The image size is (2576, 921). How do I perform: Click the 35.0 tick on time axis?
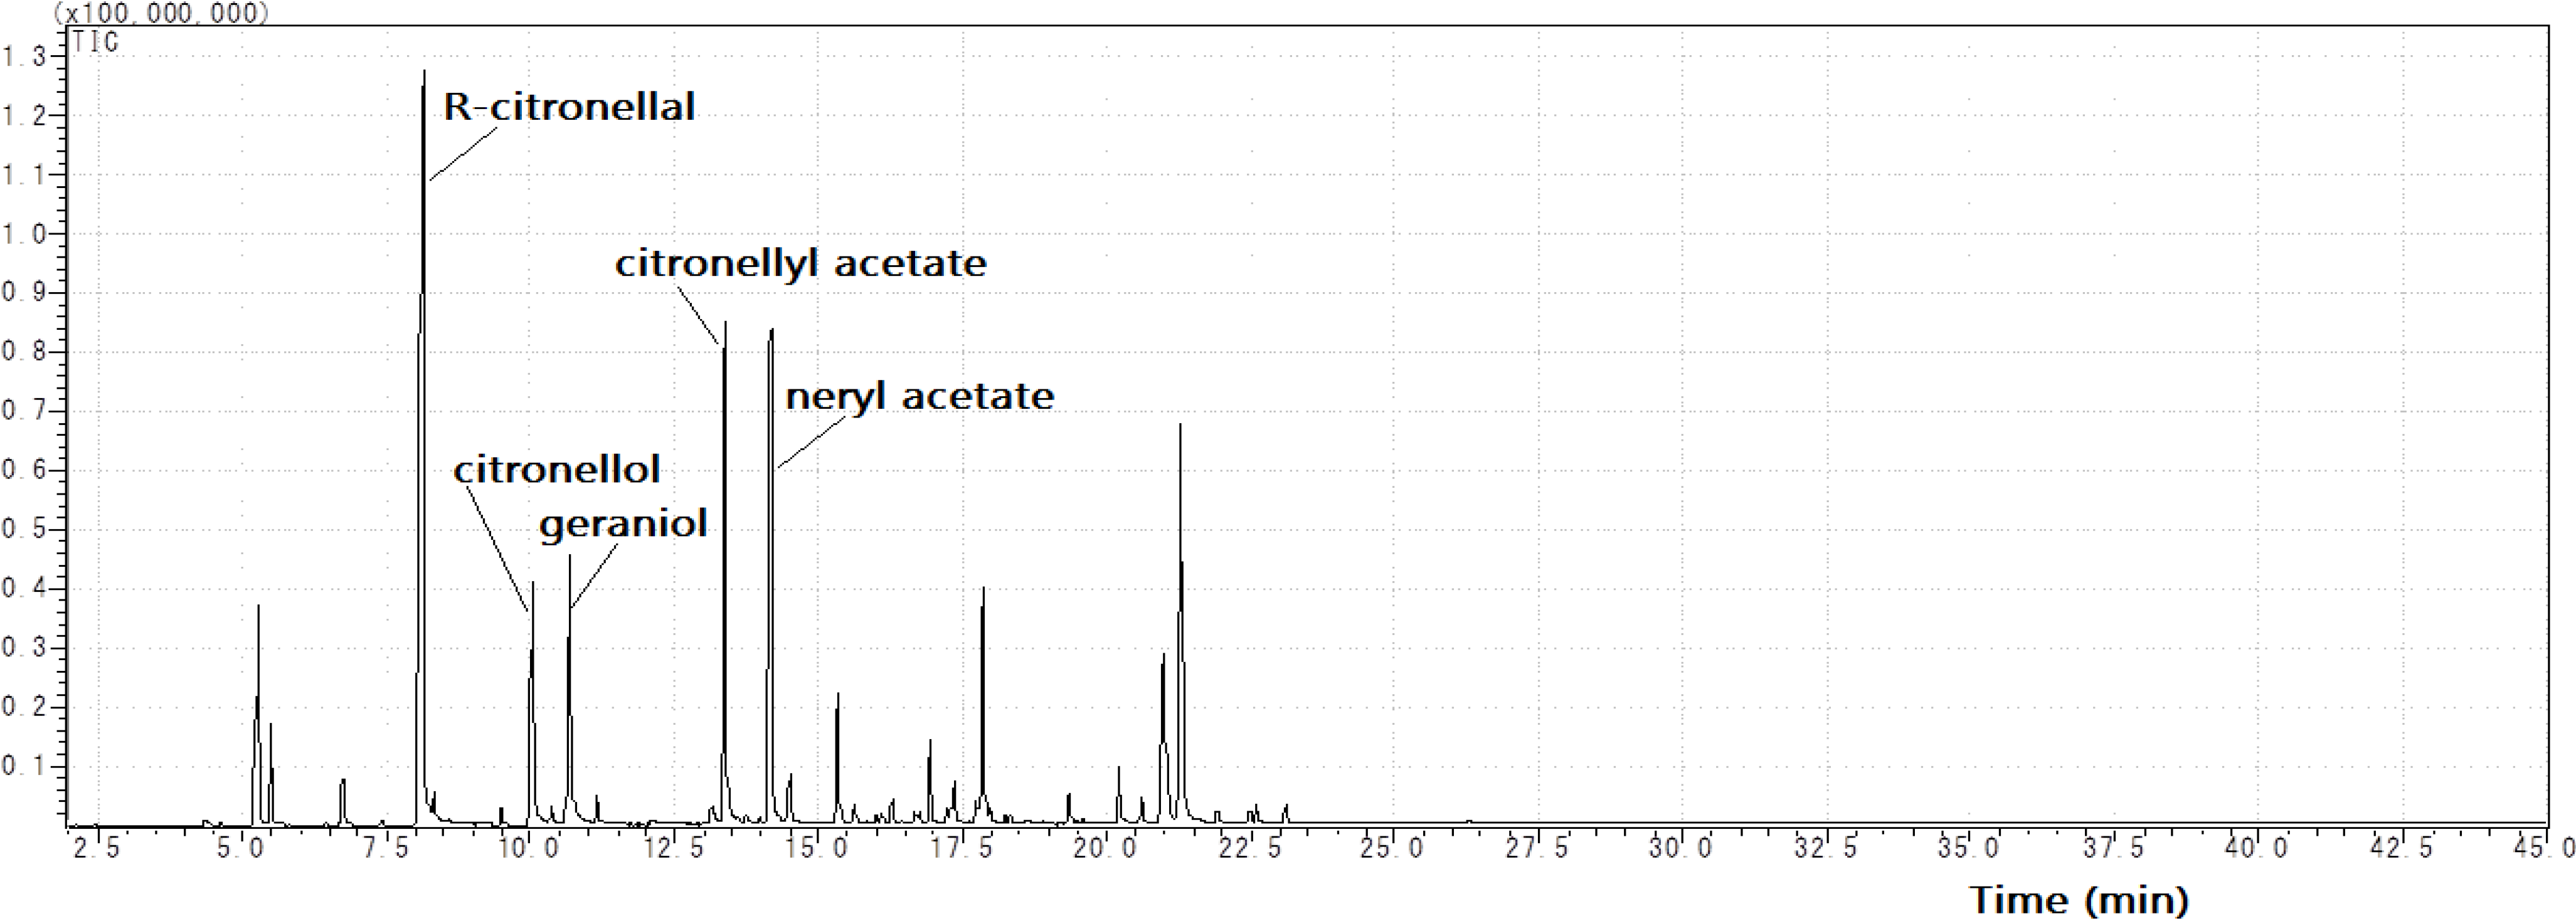tap(1969, 849)
